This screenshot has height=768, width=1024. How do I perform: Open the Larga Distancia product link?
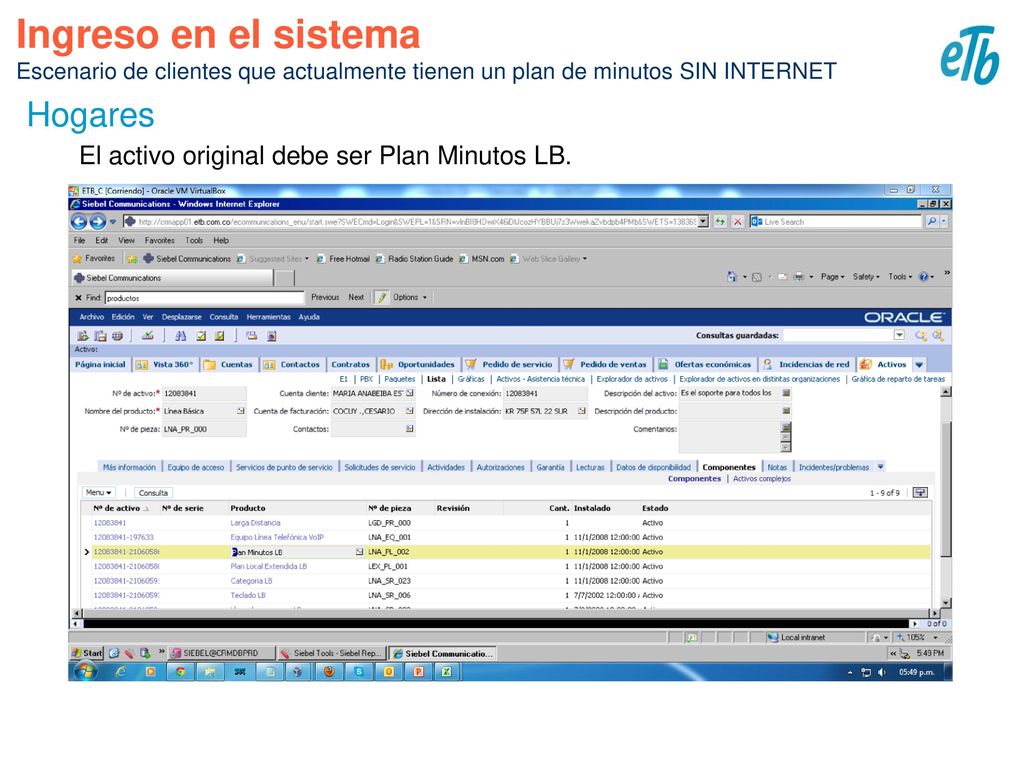point(255,523)
